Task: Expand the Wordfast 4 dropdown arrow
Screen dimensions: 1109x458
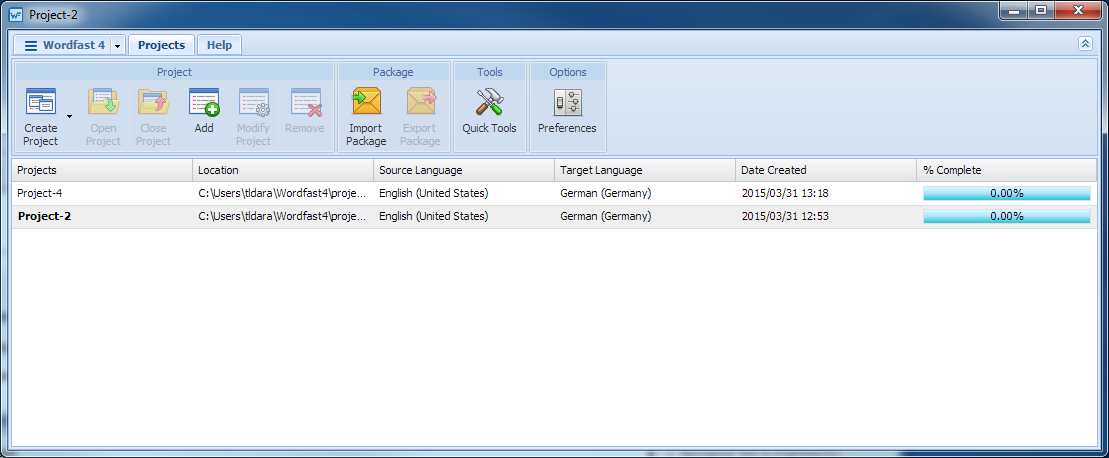Action: 117,45
